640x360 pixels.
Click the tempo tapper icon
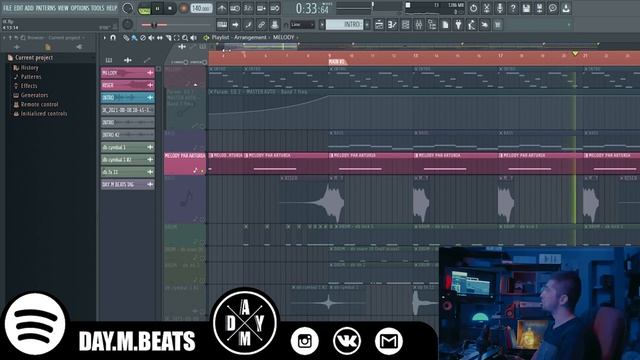[471, 25]
